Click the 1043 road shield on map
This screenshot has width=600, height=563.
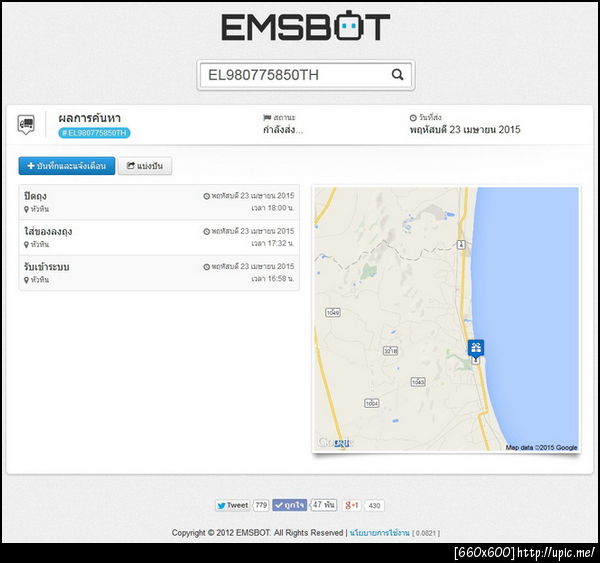click(x=418, y=382)
